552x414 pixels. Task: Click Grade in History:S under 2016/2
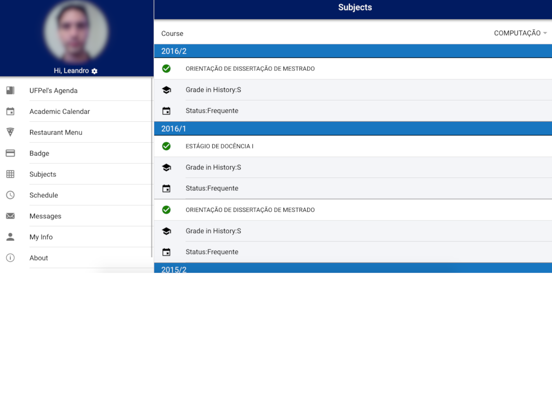[x=213, y=90]
